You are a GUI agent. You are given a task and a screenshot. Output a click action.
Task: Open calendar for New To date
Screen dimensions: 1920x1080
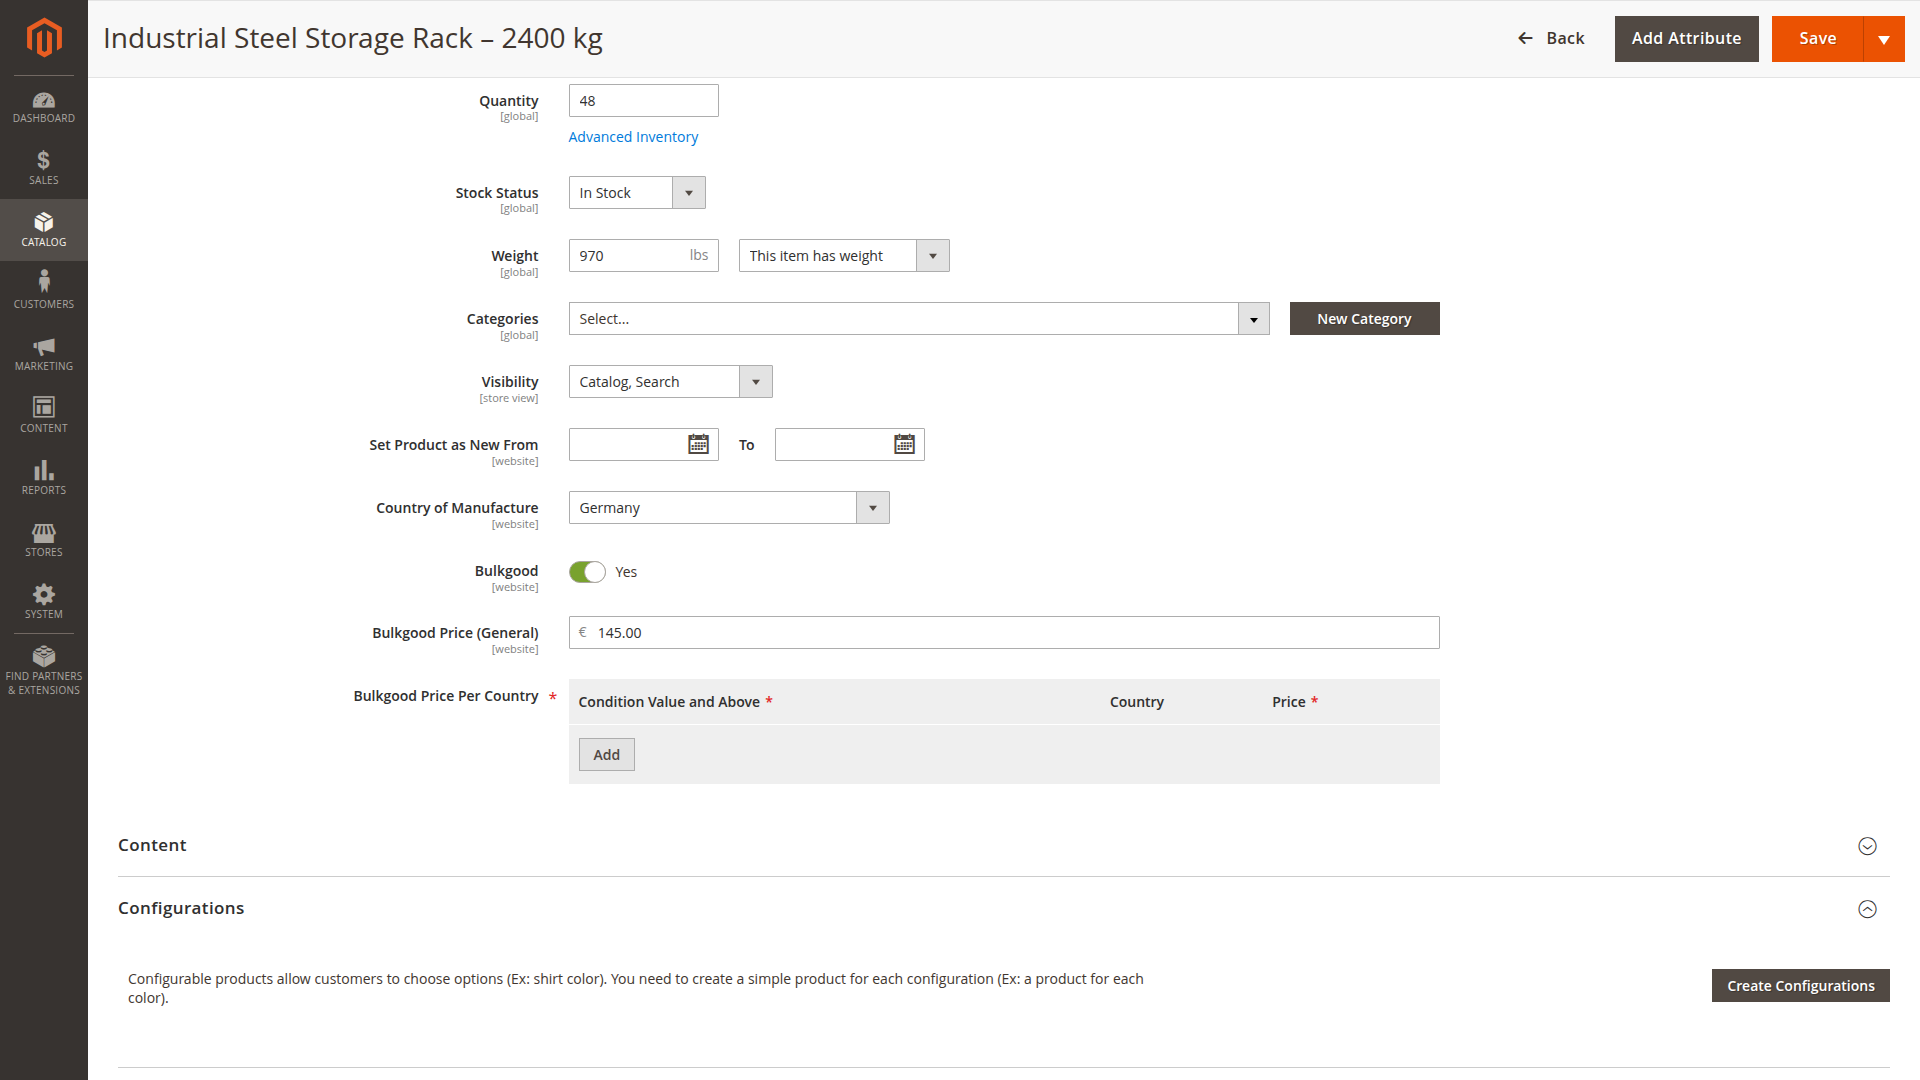[904, 444]
